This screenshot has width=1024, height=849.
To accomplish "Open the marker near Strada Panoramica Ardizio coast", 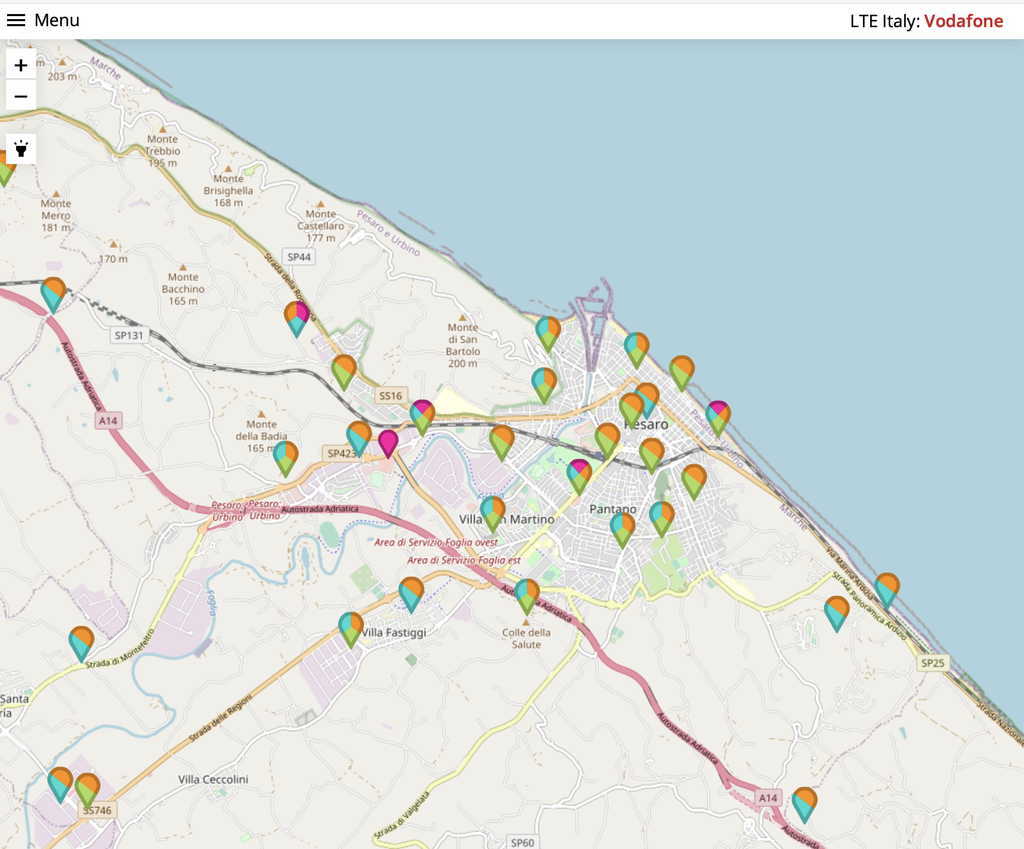I will (886, 589).
